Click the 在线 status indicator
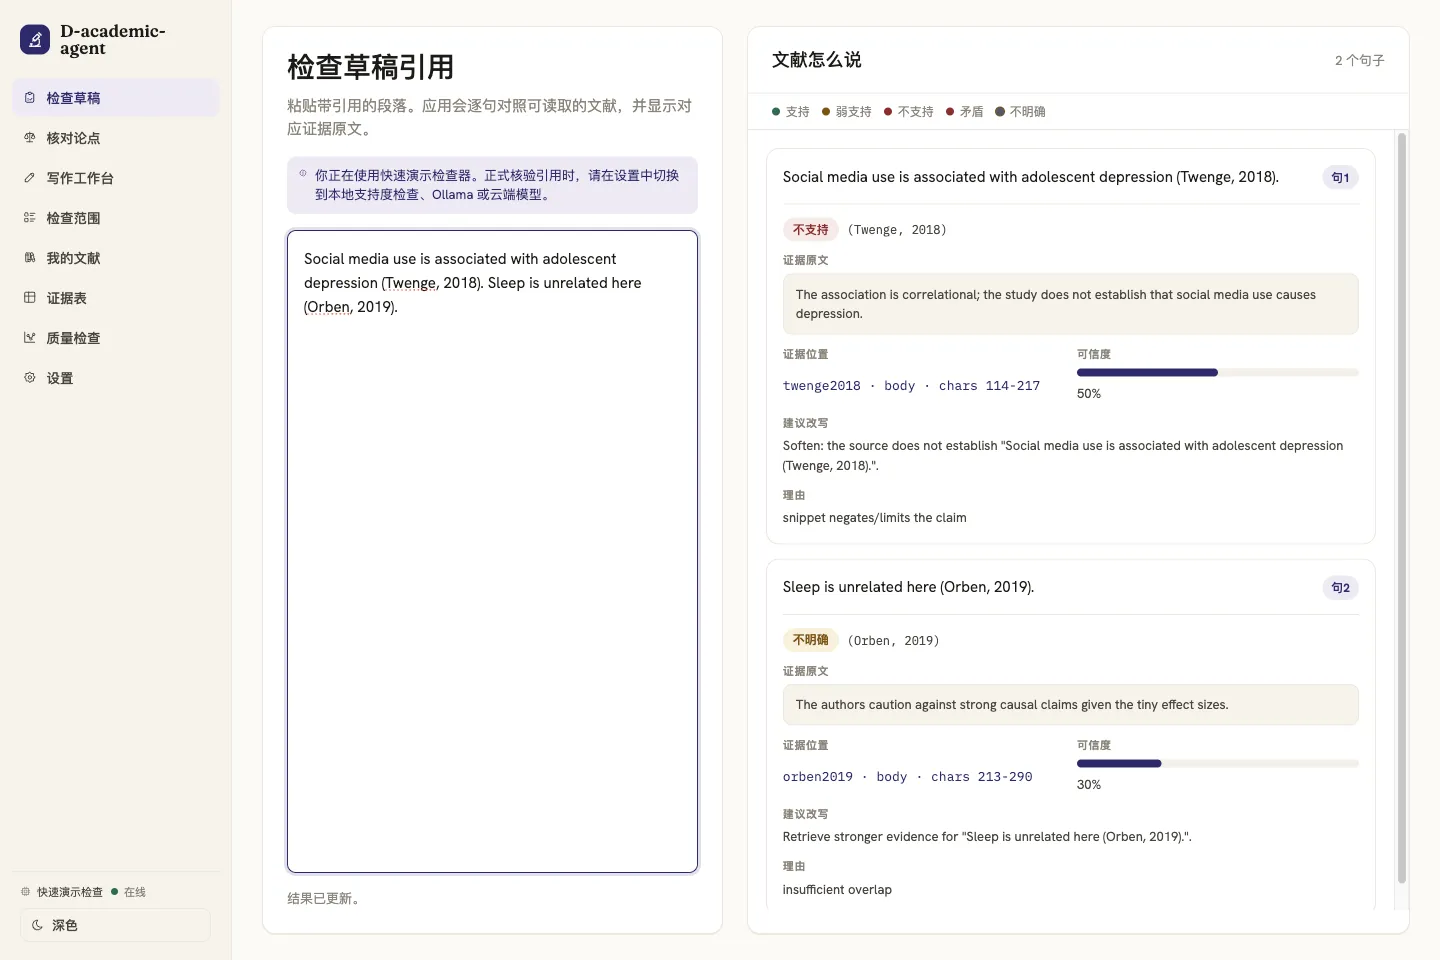Image resolution: width=1440 pixels, height=960 pixels. (129, 892)
